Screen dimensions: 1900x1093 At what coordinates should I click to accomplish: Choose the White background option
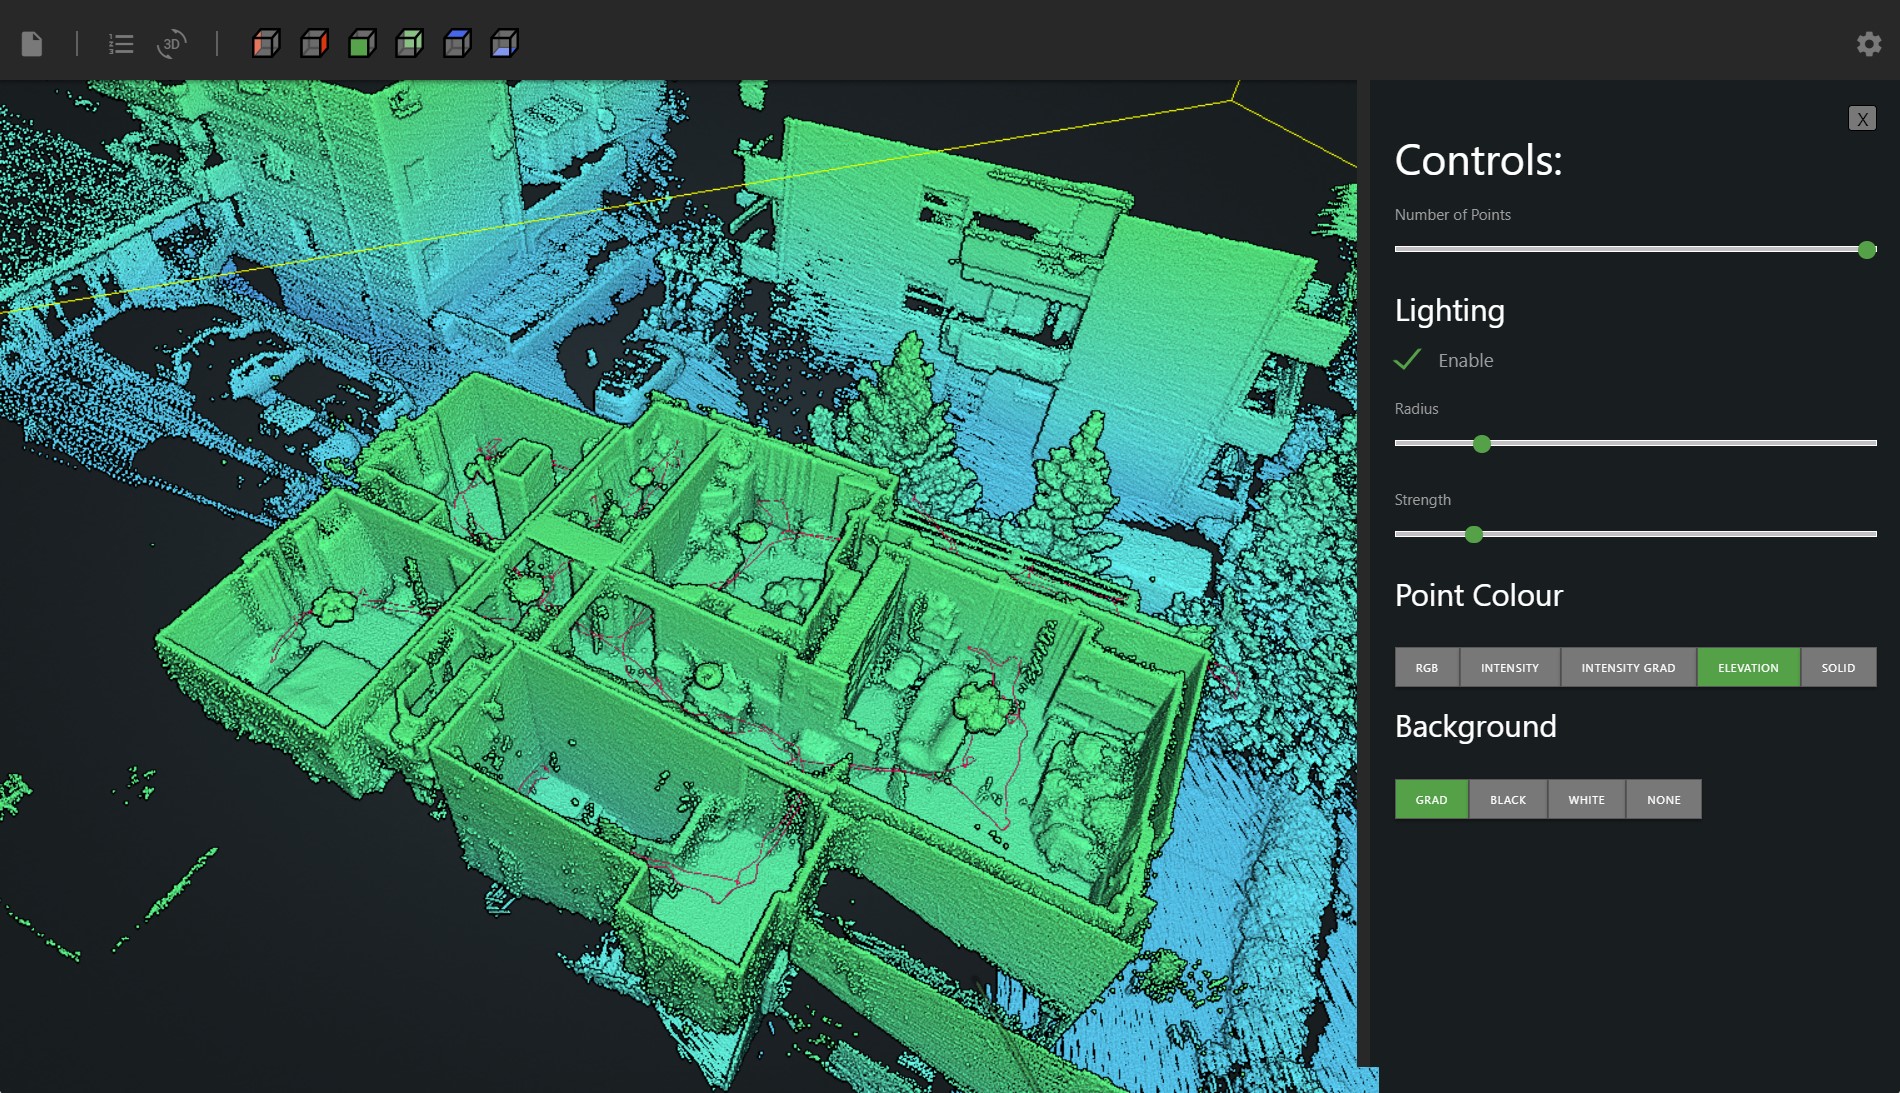1586,799
